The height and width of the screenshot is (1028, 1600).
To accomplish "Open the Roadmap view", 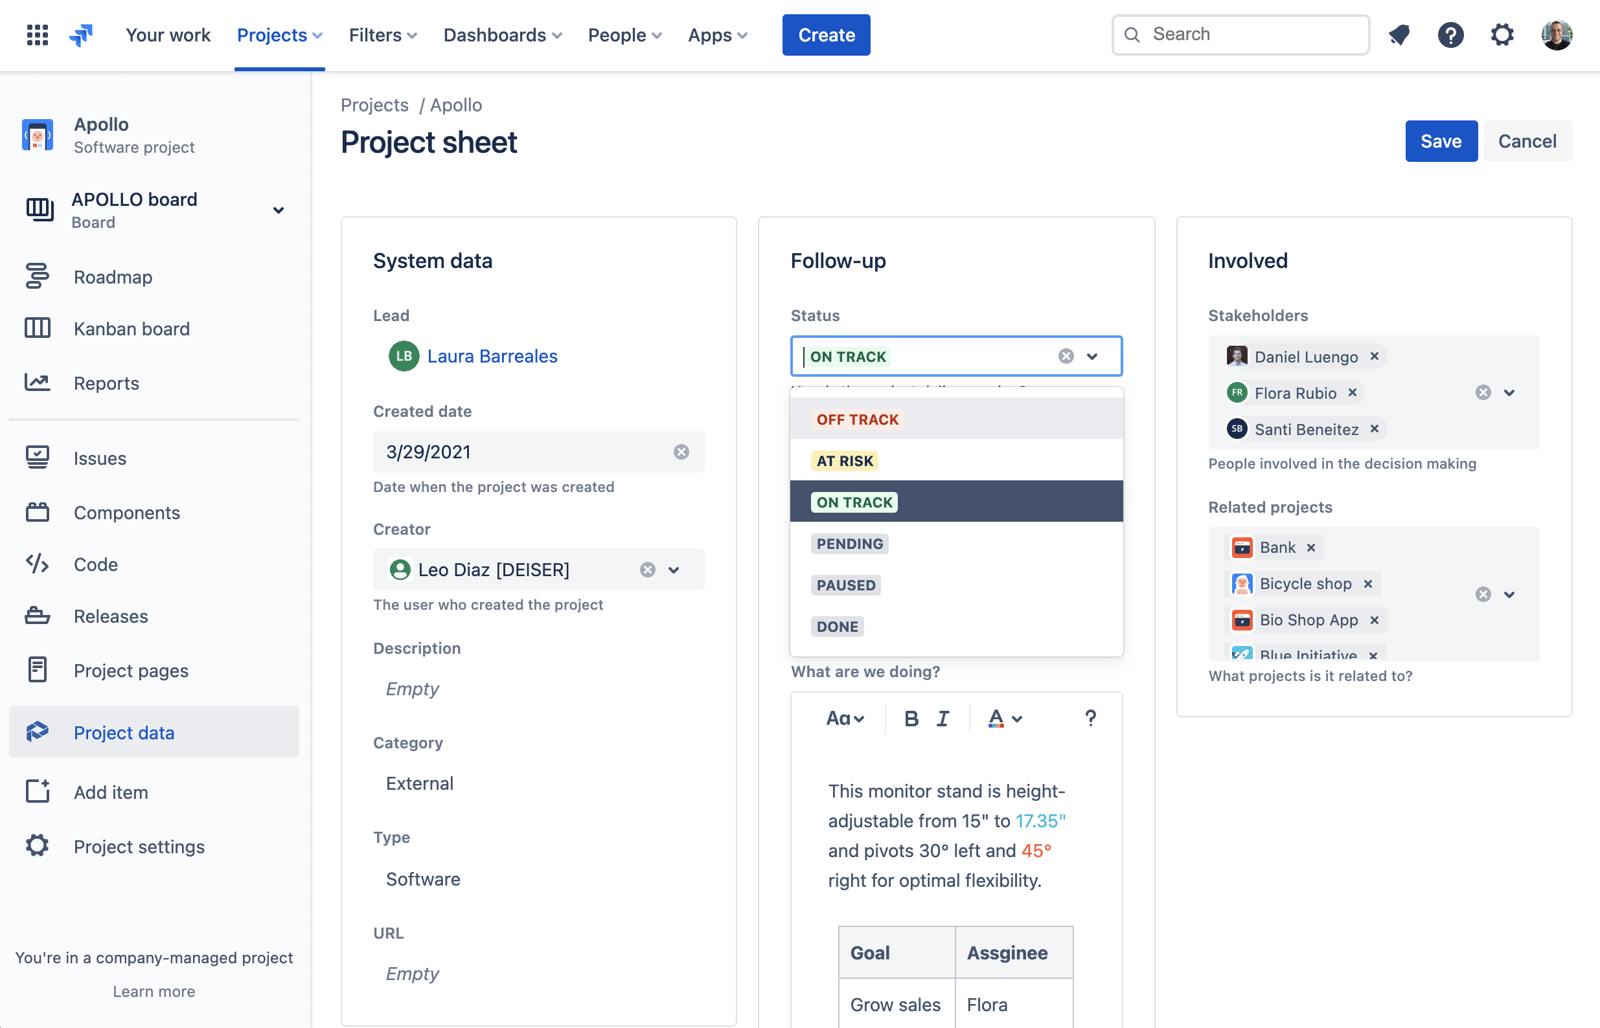I will [x=112, y=276].
